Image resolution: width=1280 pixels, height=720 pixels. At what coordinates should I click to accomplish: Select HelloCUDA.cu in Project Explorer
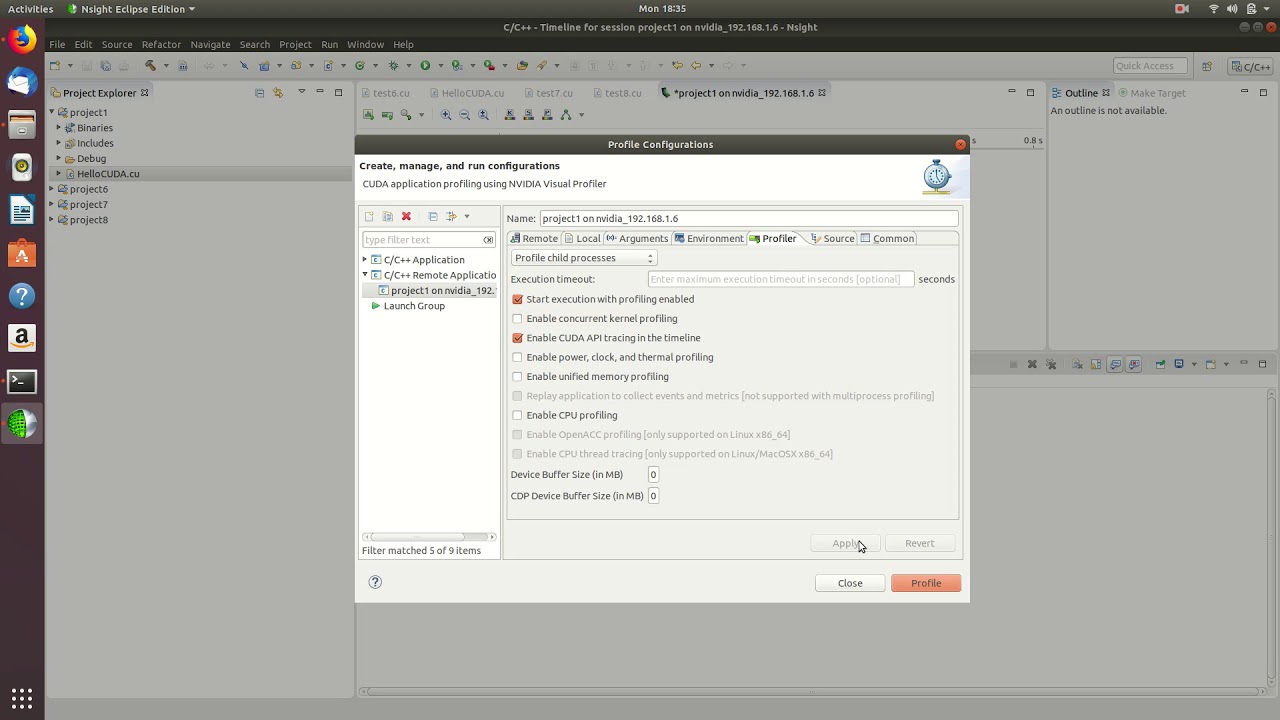(x=108, y=174)
